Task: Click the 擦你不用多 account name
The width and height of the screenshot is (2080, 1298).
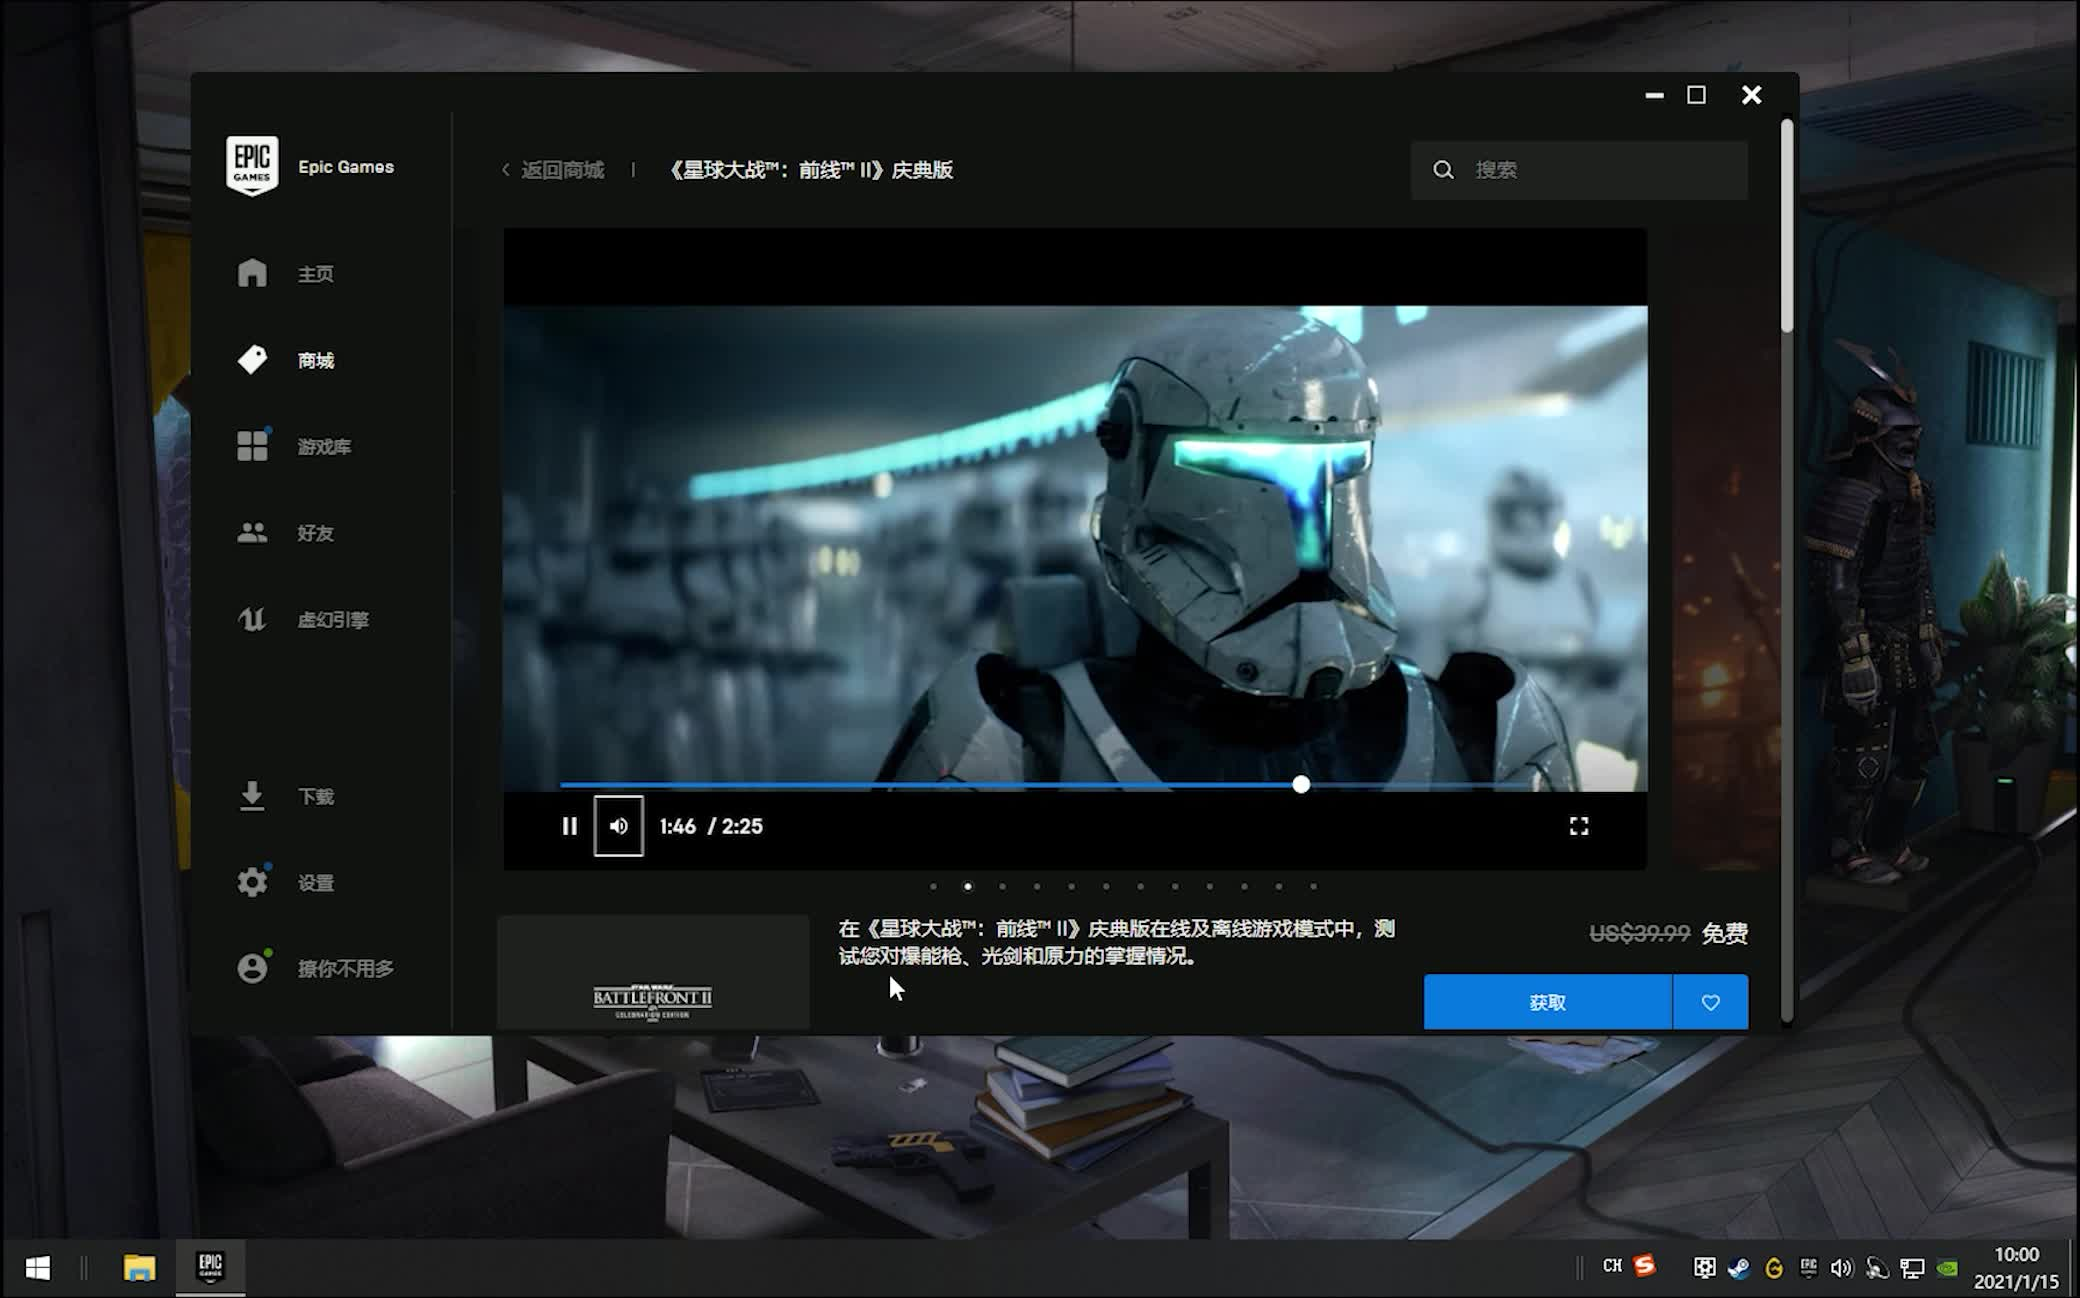Action: (345, 969)
